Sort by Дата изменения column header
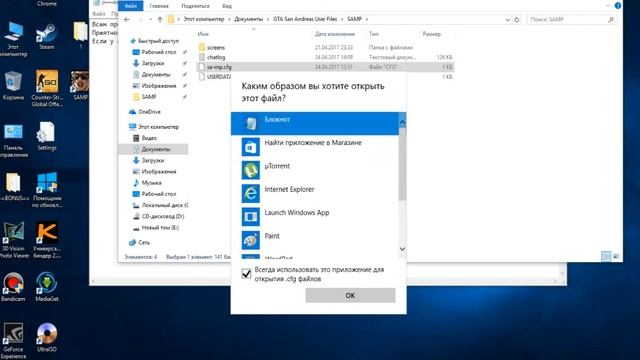Screen dimensions: 640x360 tap(335, 34)
